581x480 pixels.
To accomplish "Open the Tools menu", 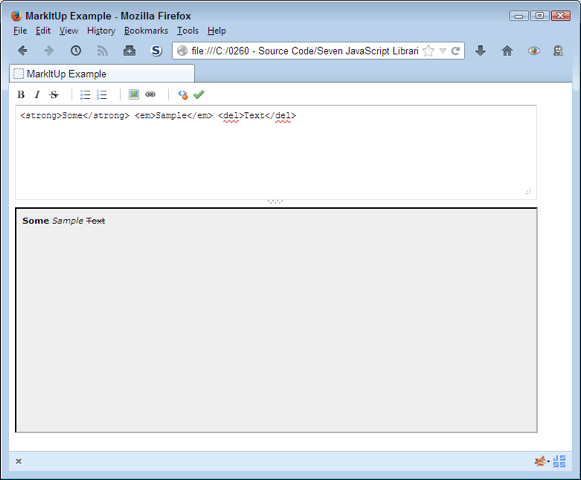I will pyautogui.click(x=187, y=31).
